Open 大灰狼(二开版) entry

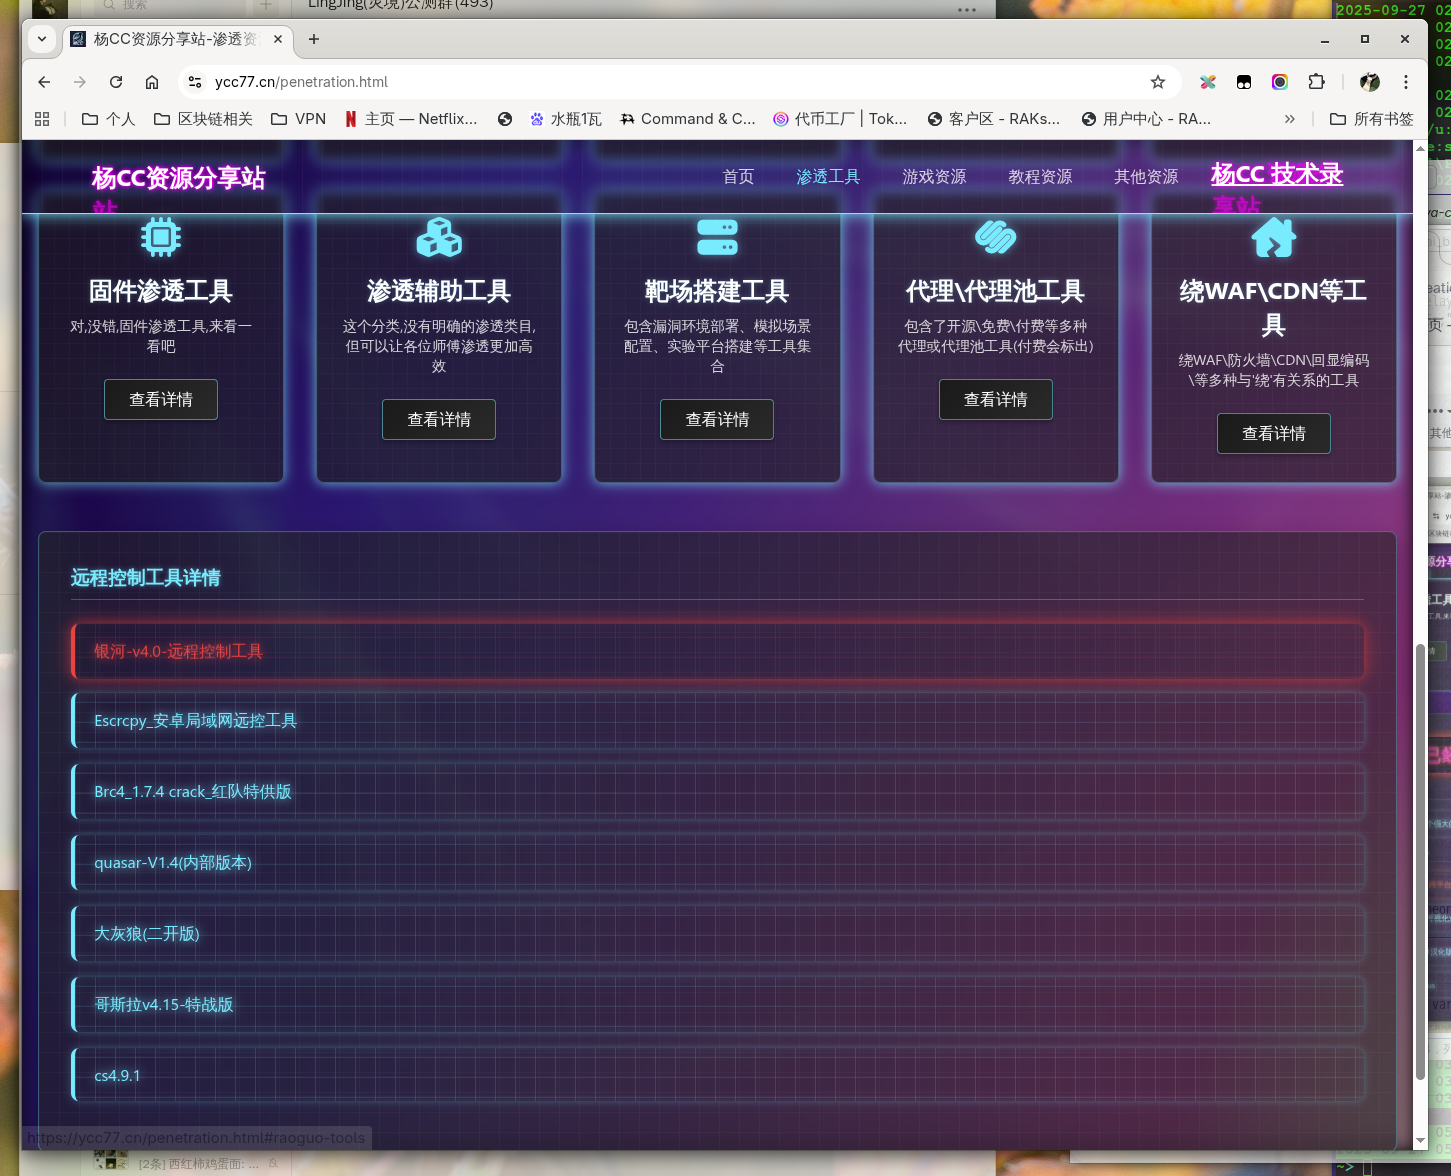click(718, 934)
